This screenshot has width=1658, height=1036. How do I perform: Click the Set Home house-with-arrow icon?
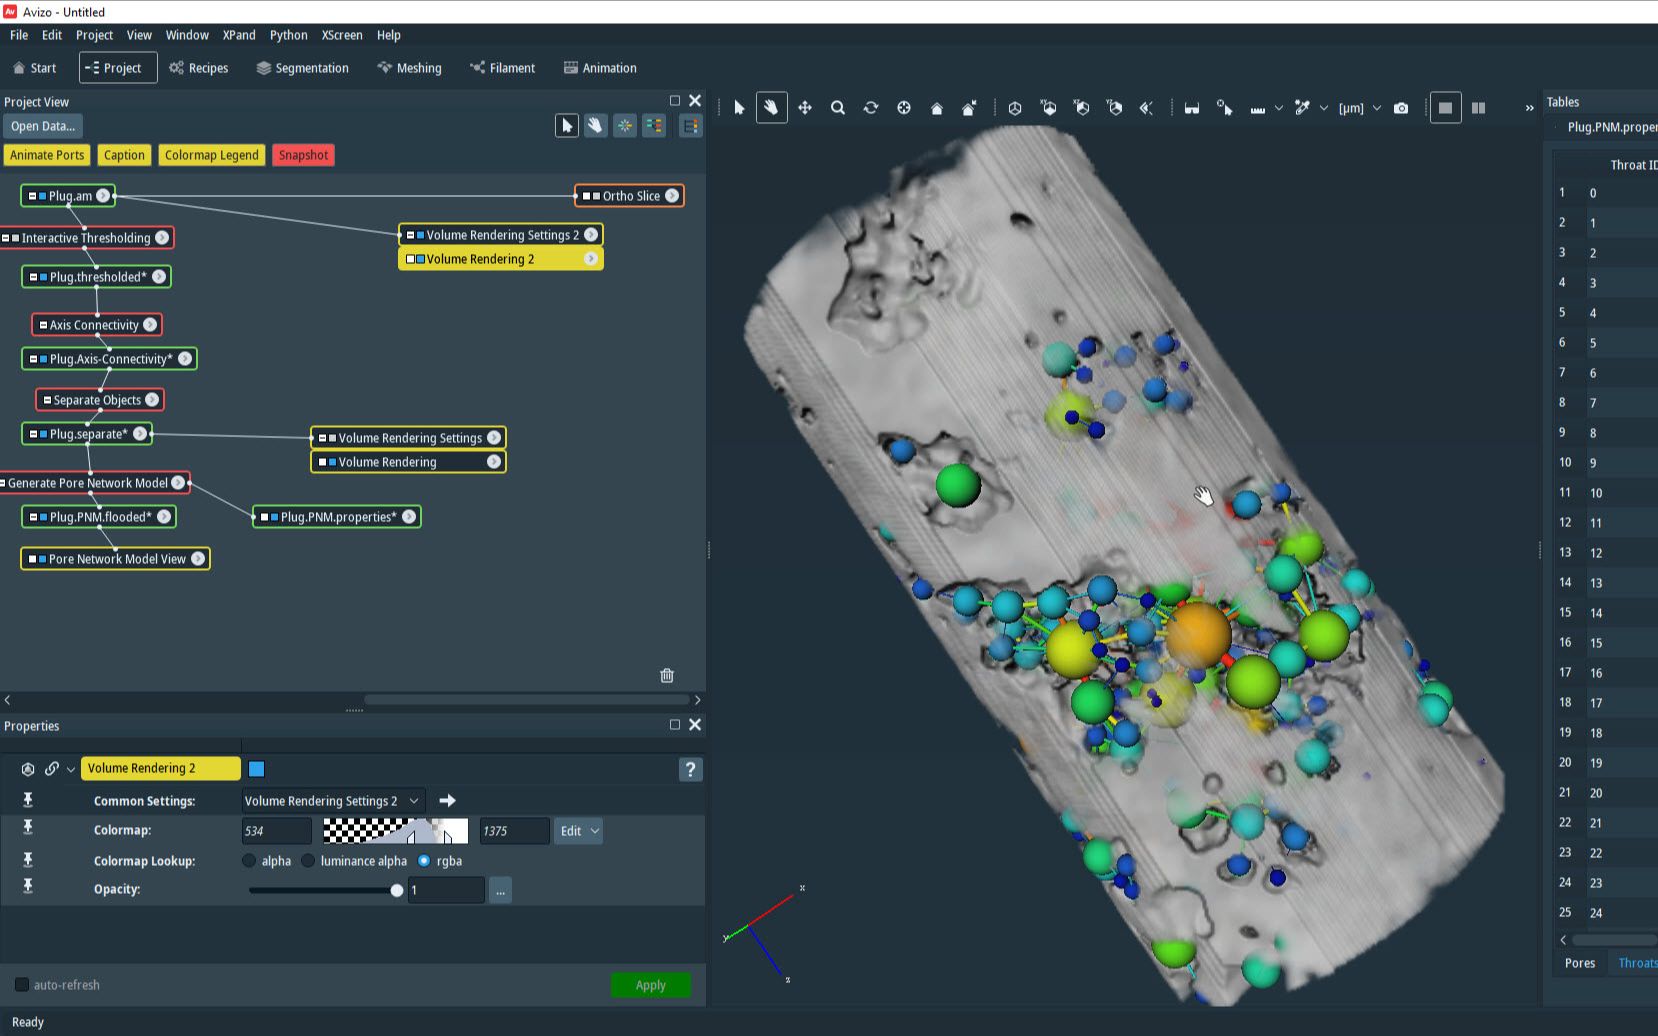click(969, 108)
